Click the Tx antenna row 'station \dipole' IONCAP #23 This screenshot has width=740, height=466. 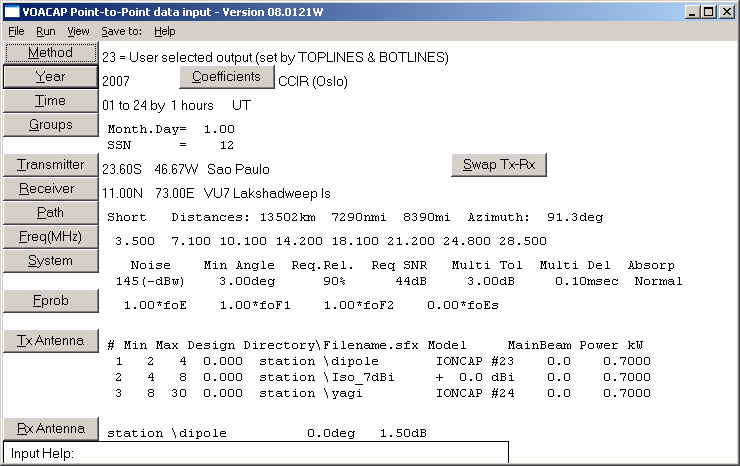[x=383, y=362]
